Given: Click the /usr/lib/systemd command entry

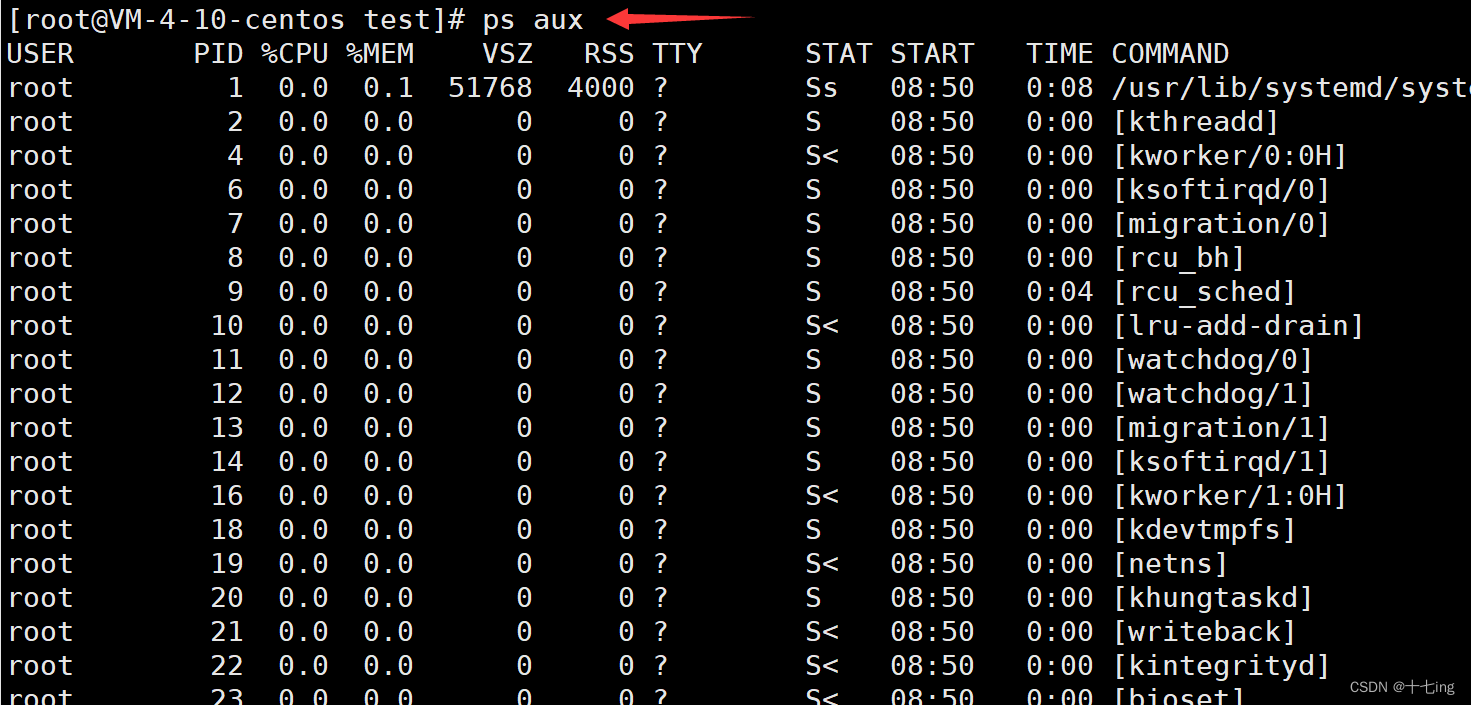Looking at the screenshot, I should pos(1290,88).
